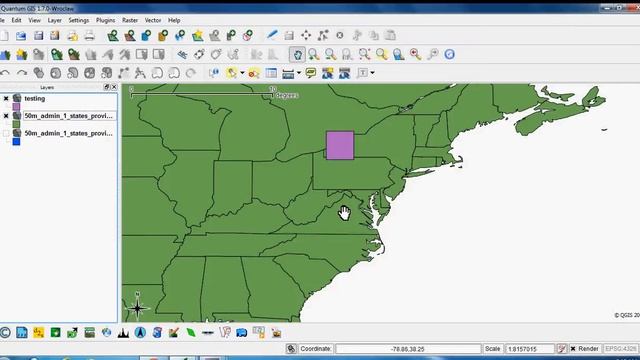The height and width of the screenshot is (360, 640).
Task: Open the Select Features dropdown arrow
Action: coord(242,73)
